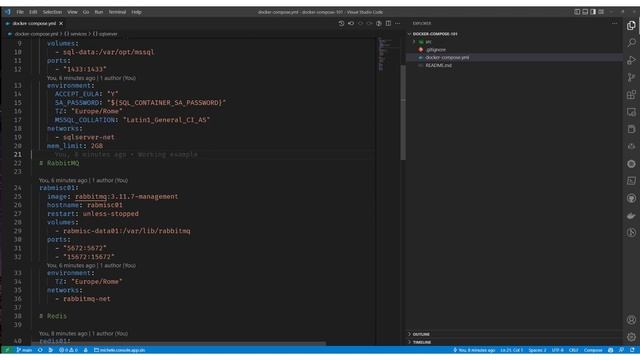This screenshot has width=640, height=360.
Task: Click rabbitmq image link on line 25
Action: [91, 197]
